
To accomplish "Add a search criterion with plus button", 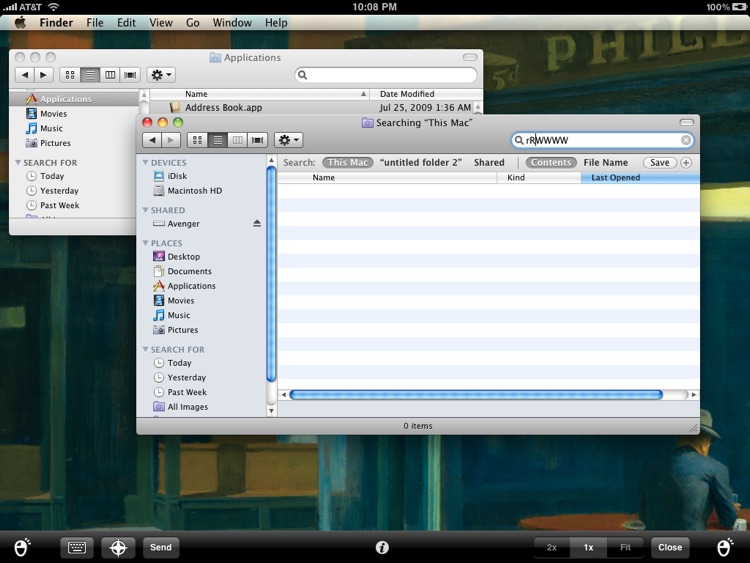I will pos(686,163).
